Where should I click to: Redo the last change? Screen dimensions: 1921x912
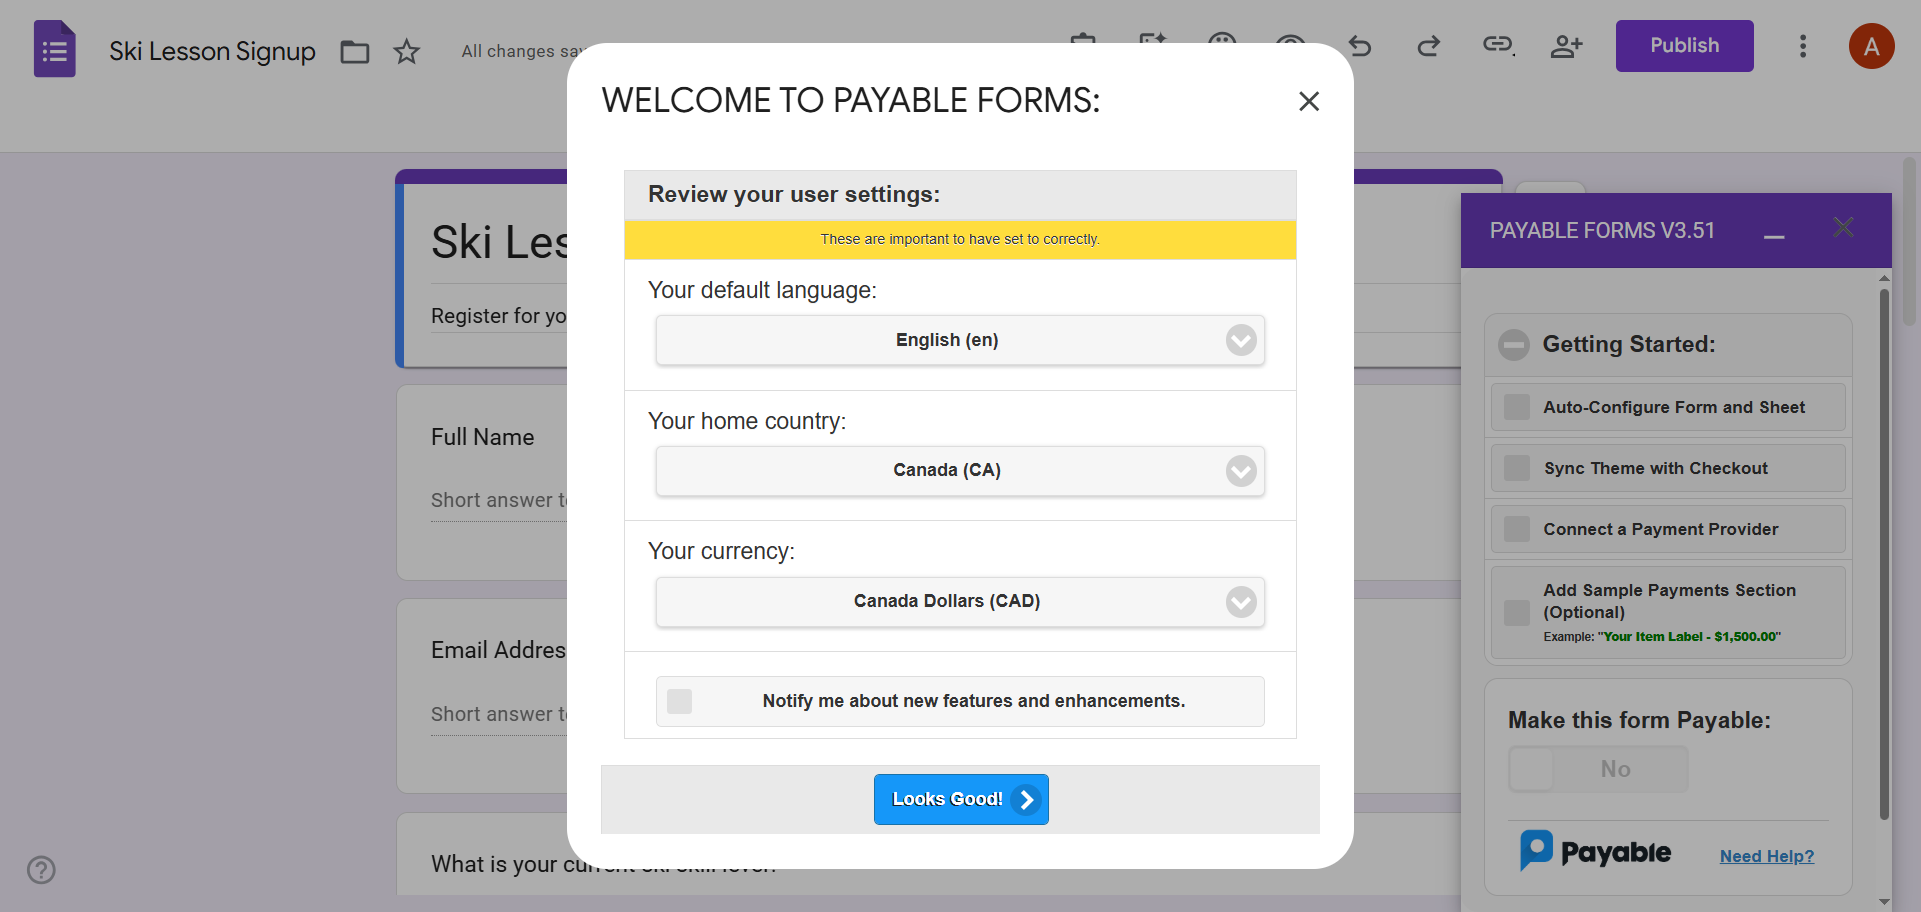(1428, 46)
